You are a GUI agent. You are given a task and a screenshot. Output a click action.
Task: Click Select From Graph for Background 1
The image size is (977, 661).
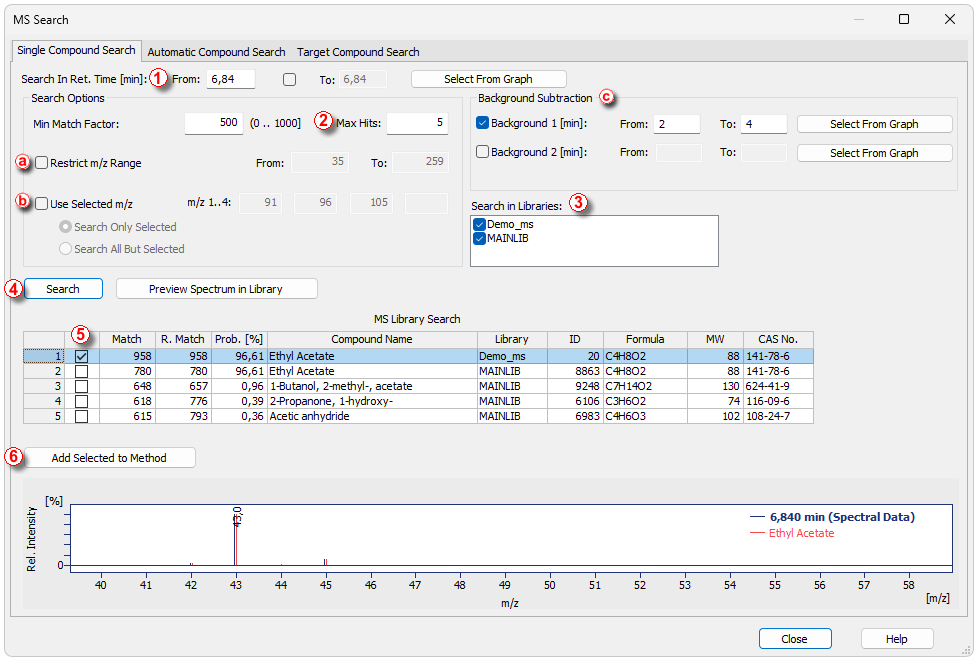[x=873, y=124]
